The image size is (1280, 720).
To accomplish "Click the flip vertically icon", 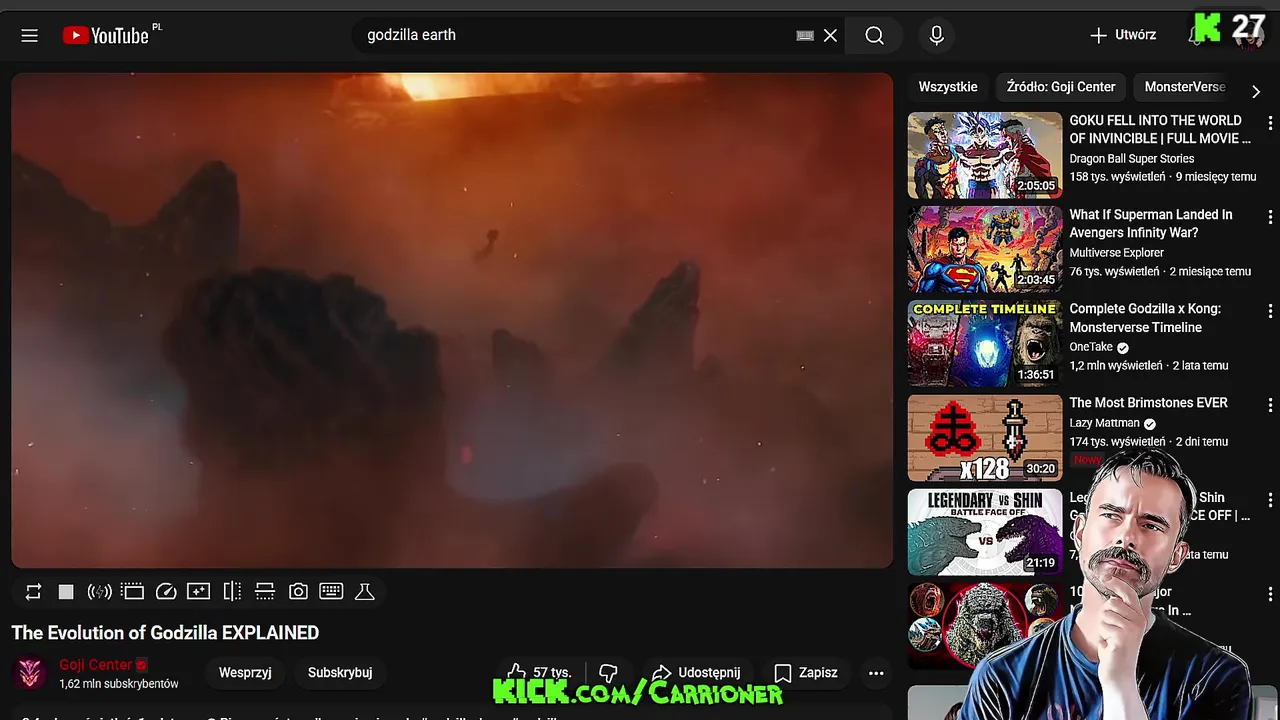I will point(265,592).
